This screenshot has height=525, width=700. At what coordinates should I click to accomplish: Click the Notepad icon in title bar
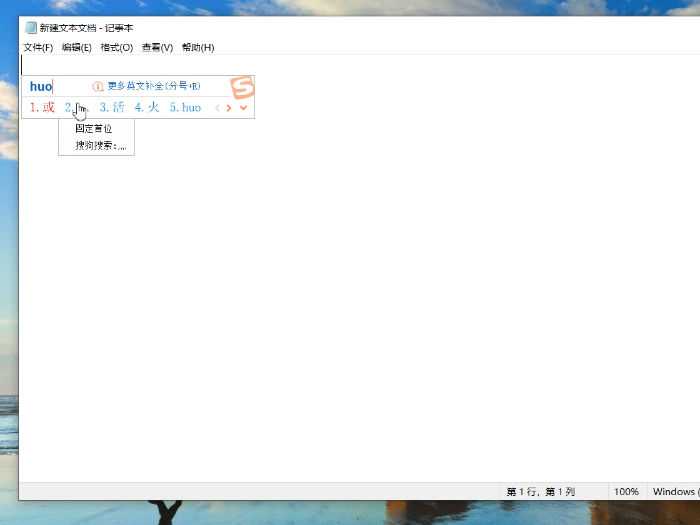30,27
